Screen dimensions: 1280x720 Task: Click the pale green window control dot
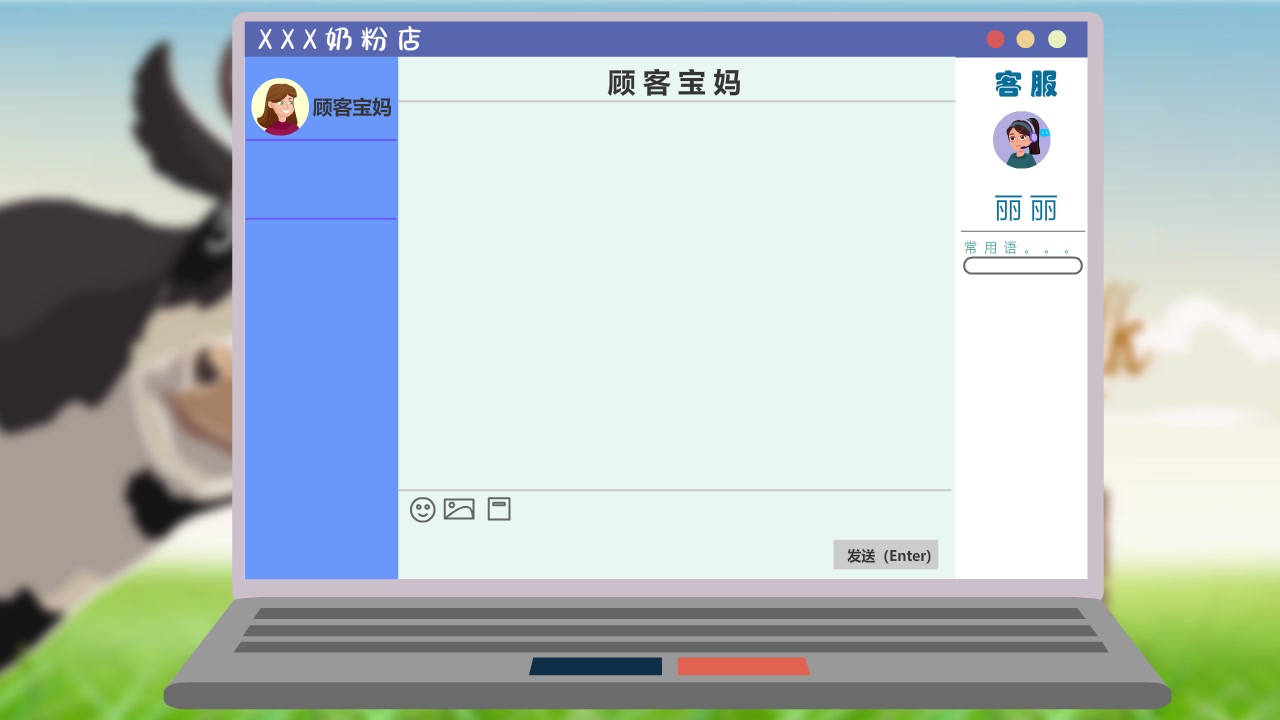point(1057,39)
